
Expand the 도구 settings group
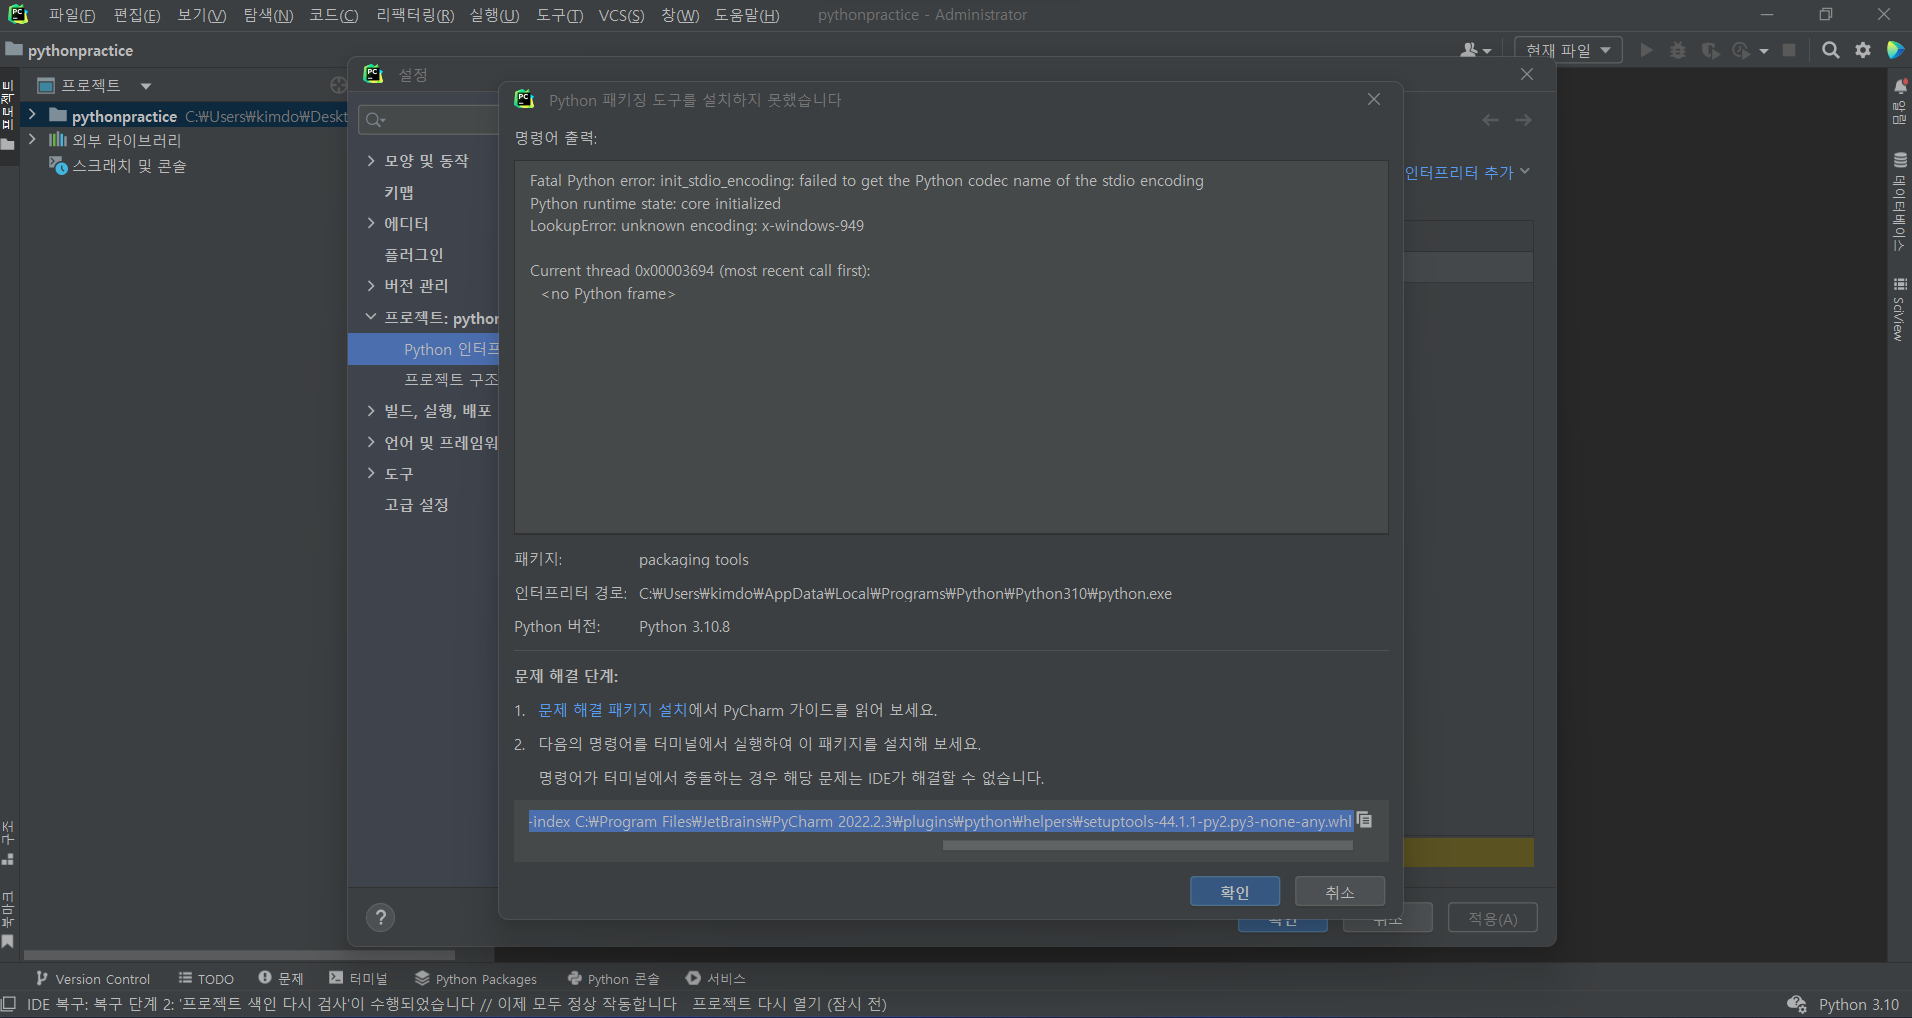pyautogui.click(x=371, y=473)
